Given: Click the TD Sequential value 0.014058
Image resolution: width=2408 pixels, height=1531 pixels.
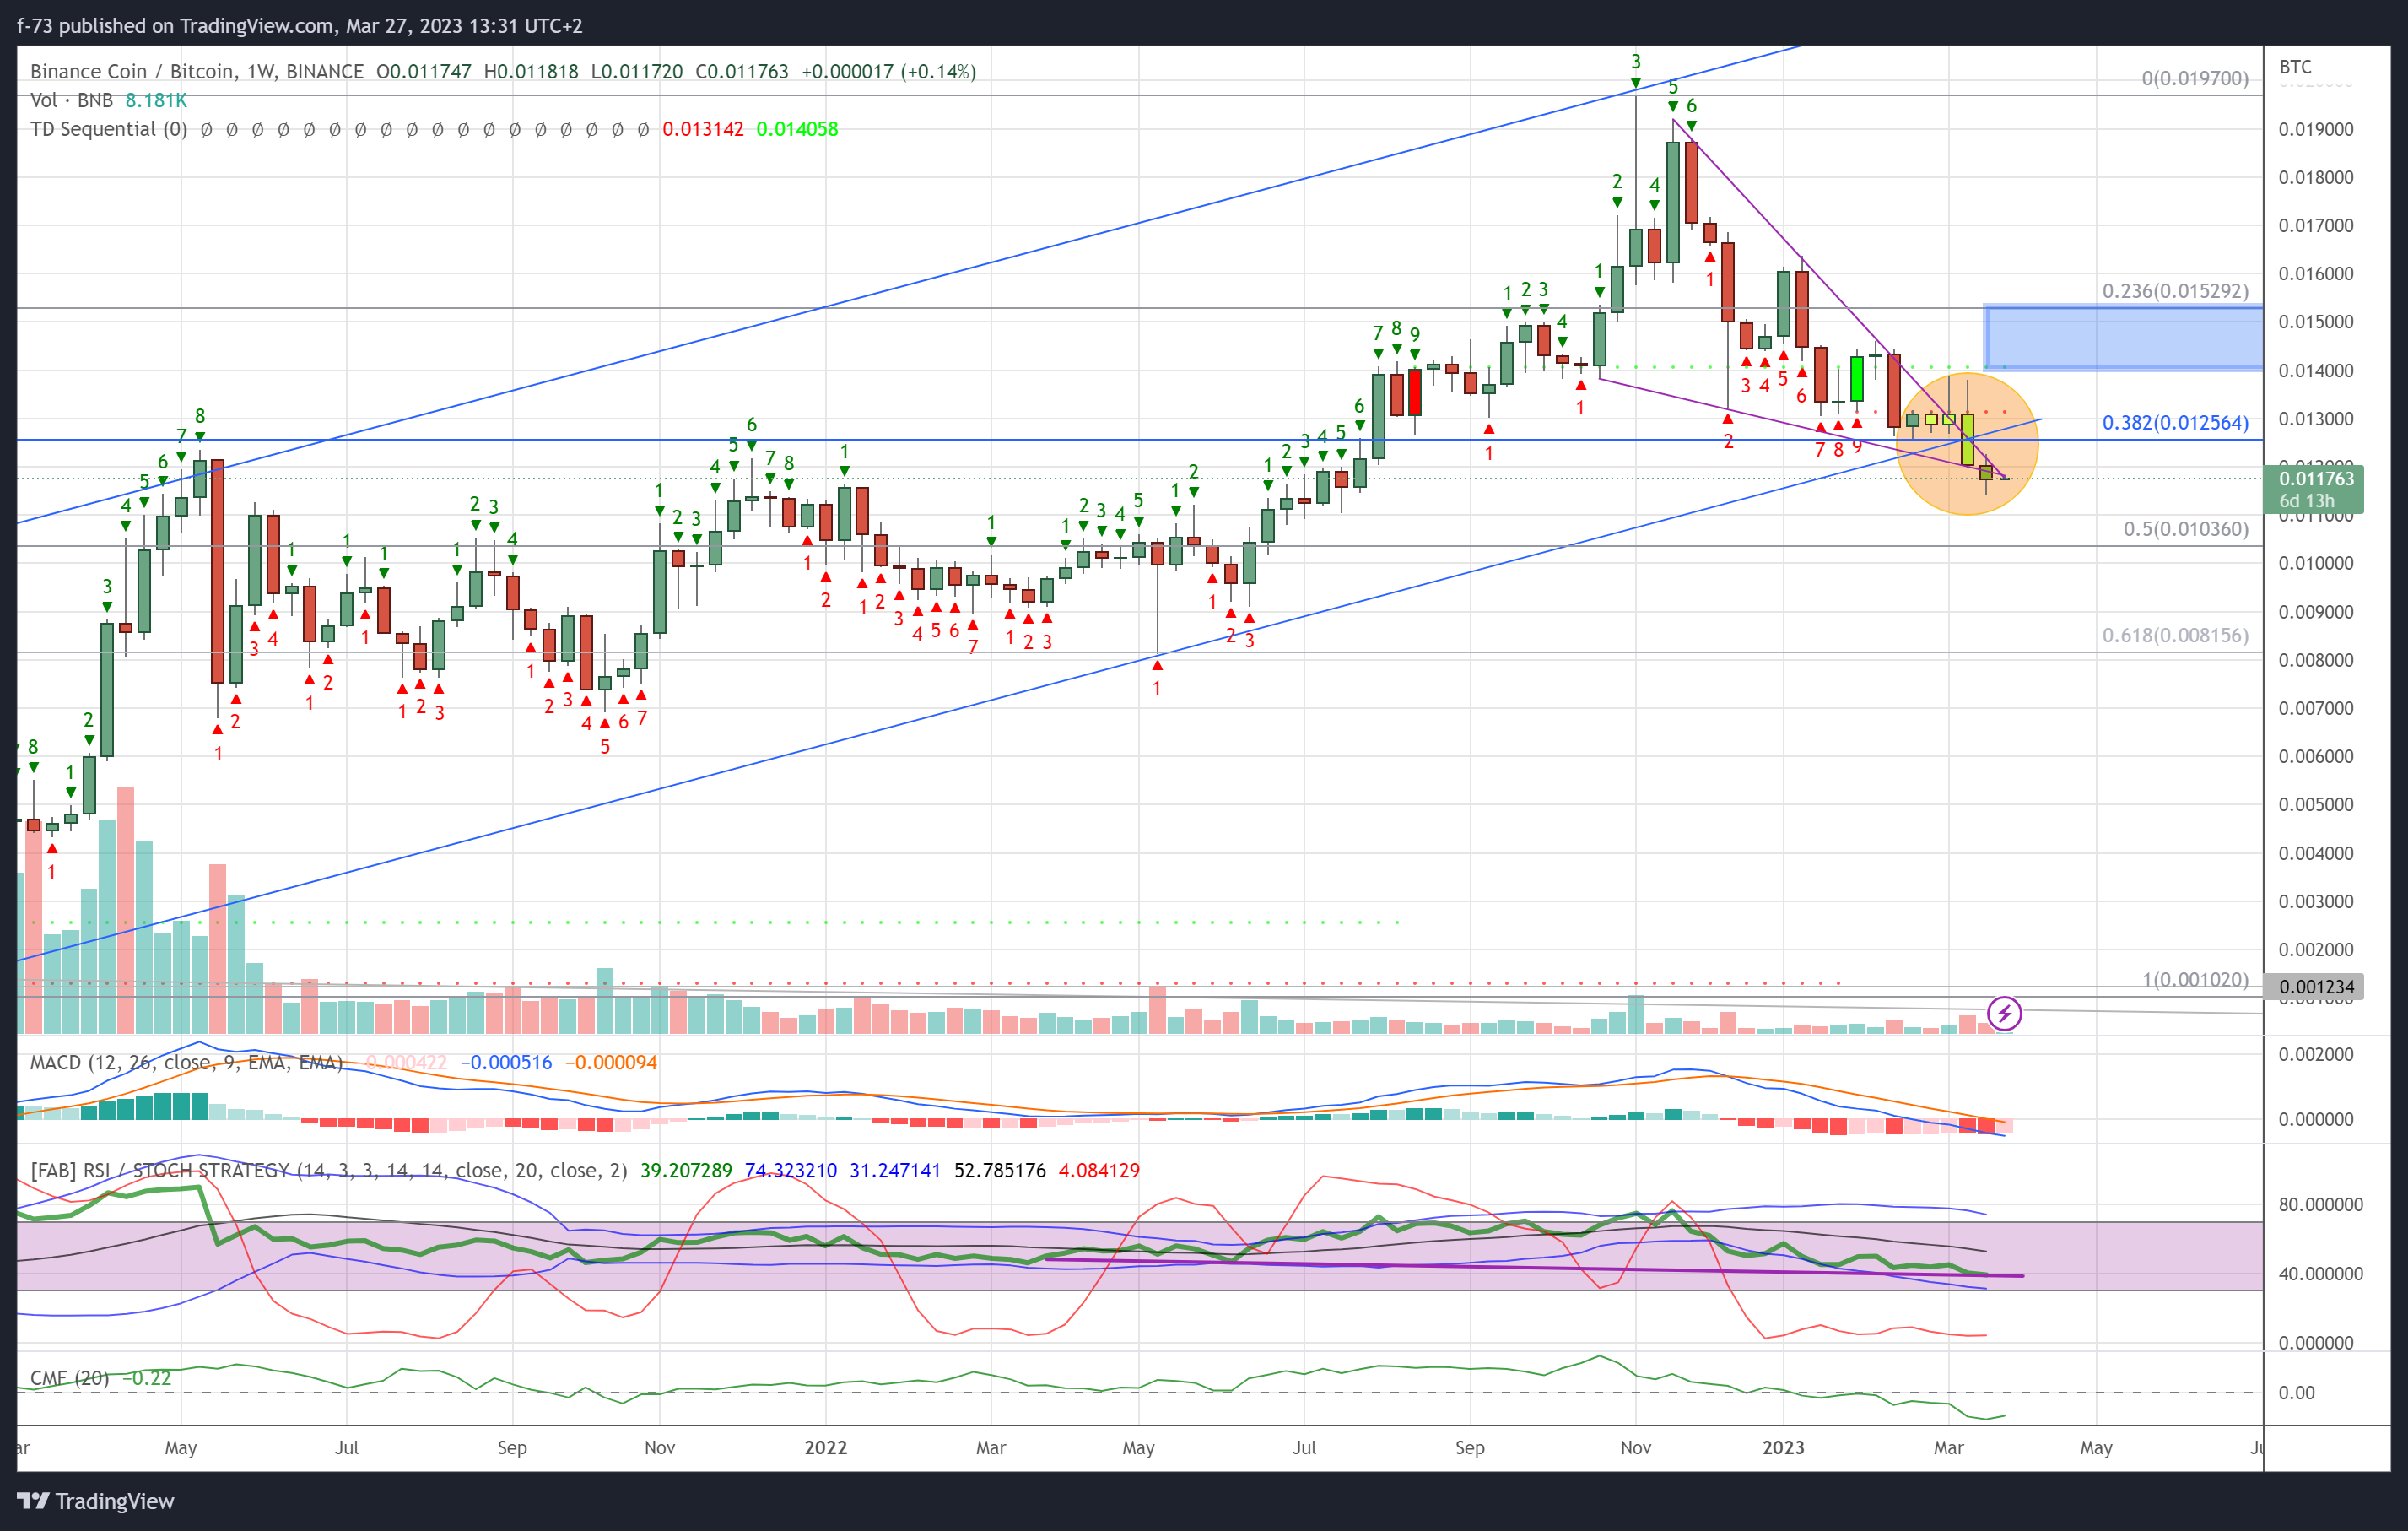Looking at the screenshot, I should tap(797, 129).
